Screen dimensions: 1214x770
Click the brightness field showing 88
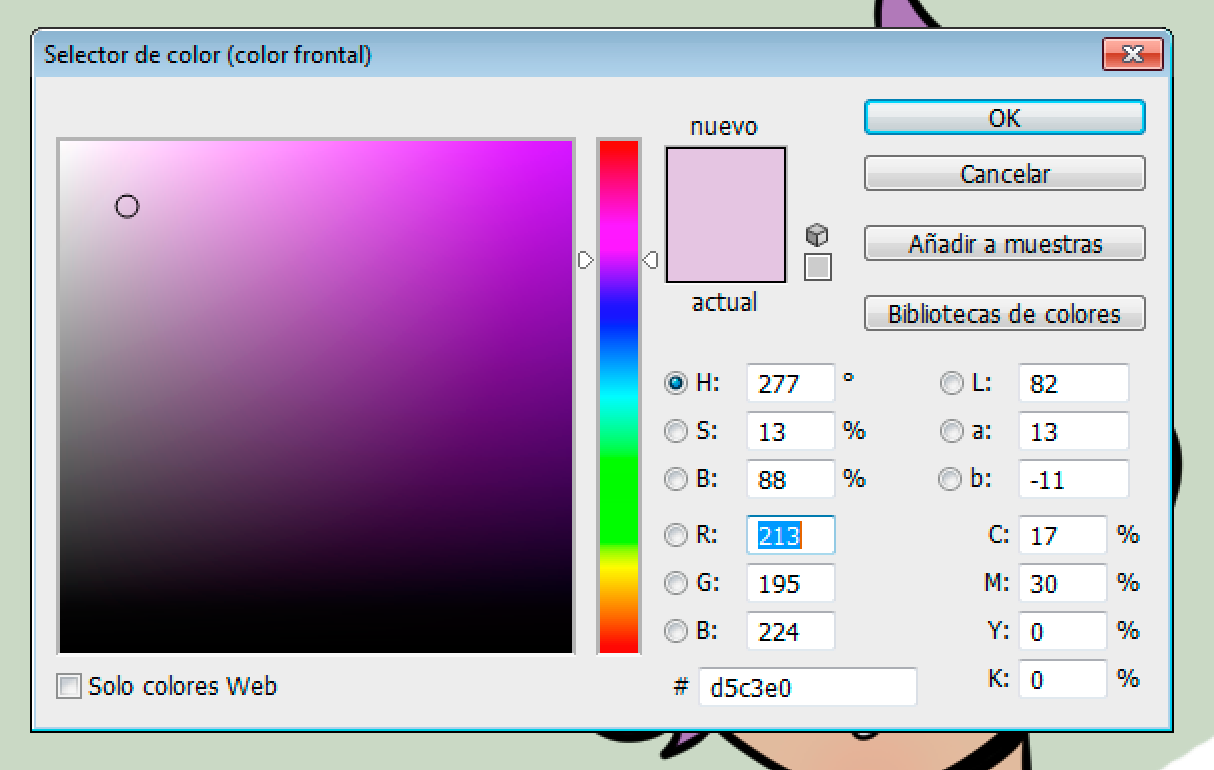click(x=790, y=480)
